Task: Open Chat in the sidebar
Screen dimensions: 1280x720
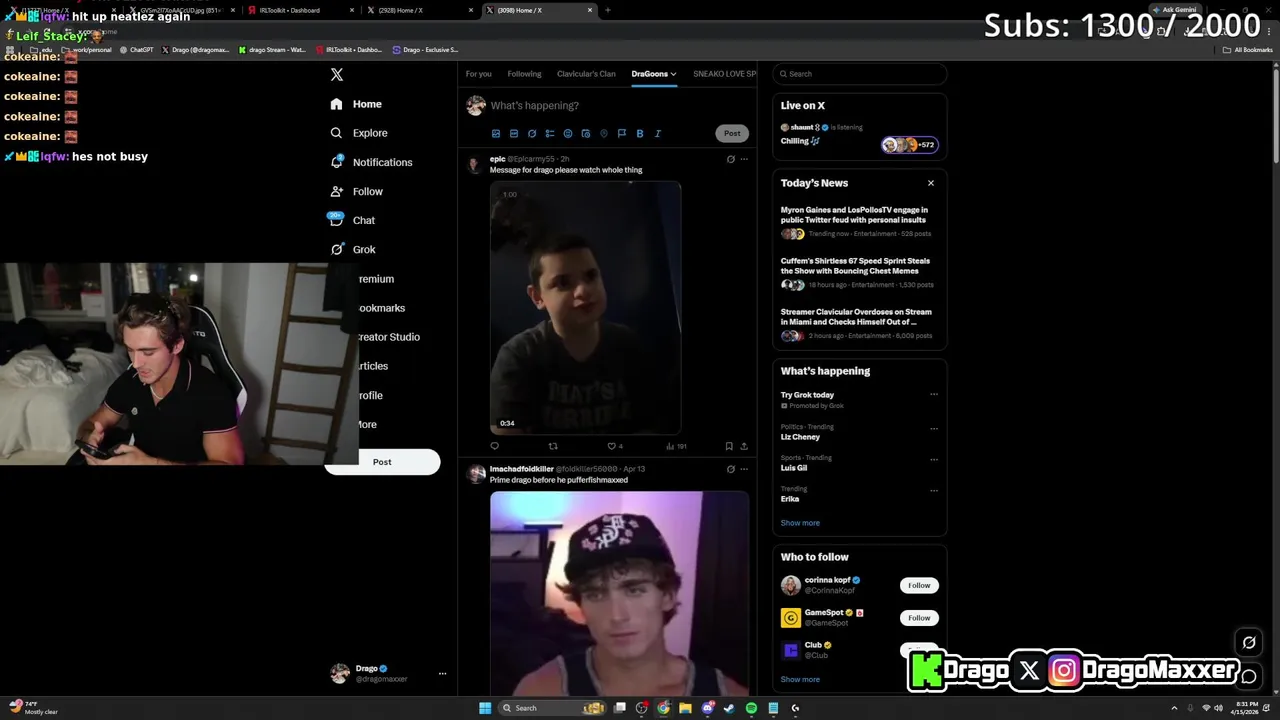Action: coord(352,220)
